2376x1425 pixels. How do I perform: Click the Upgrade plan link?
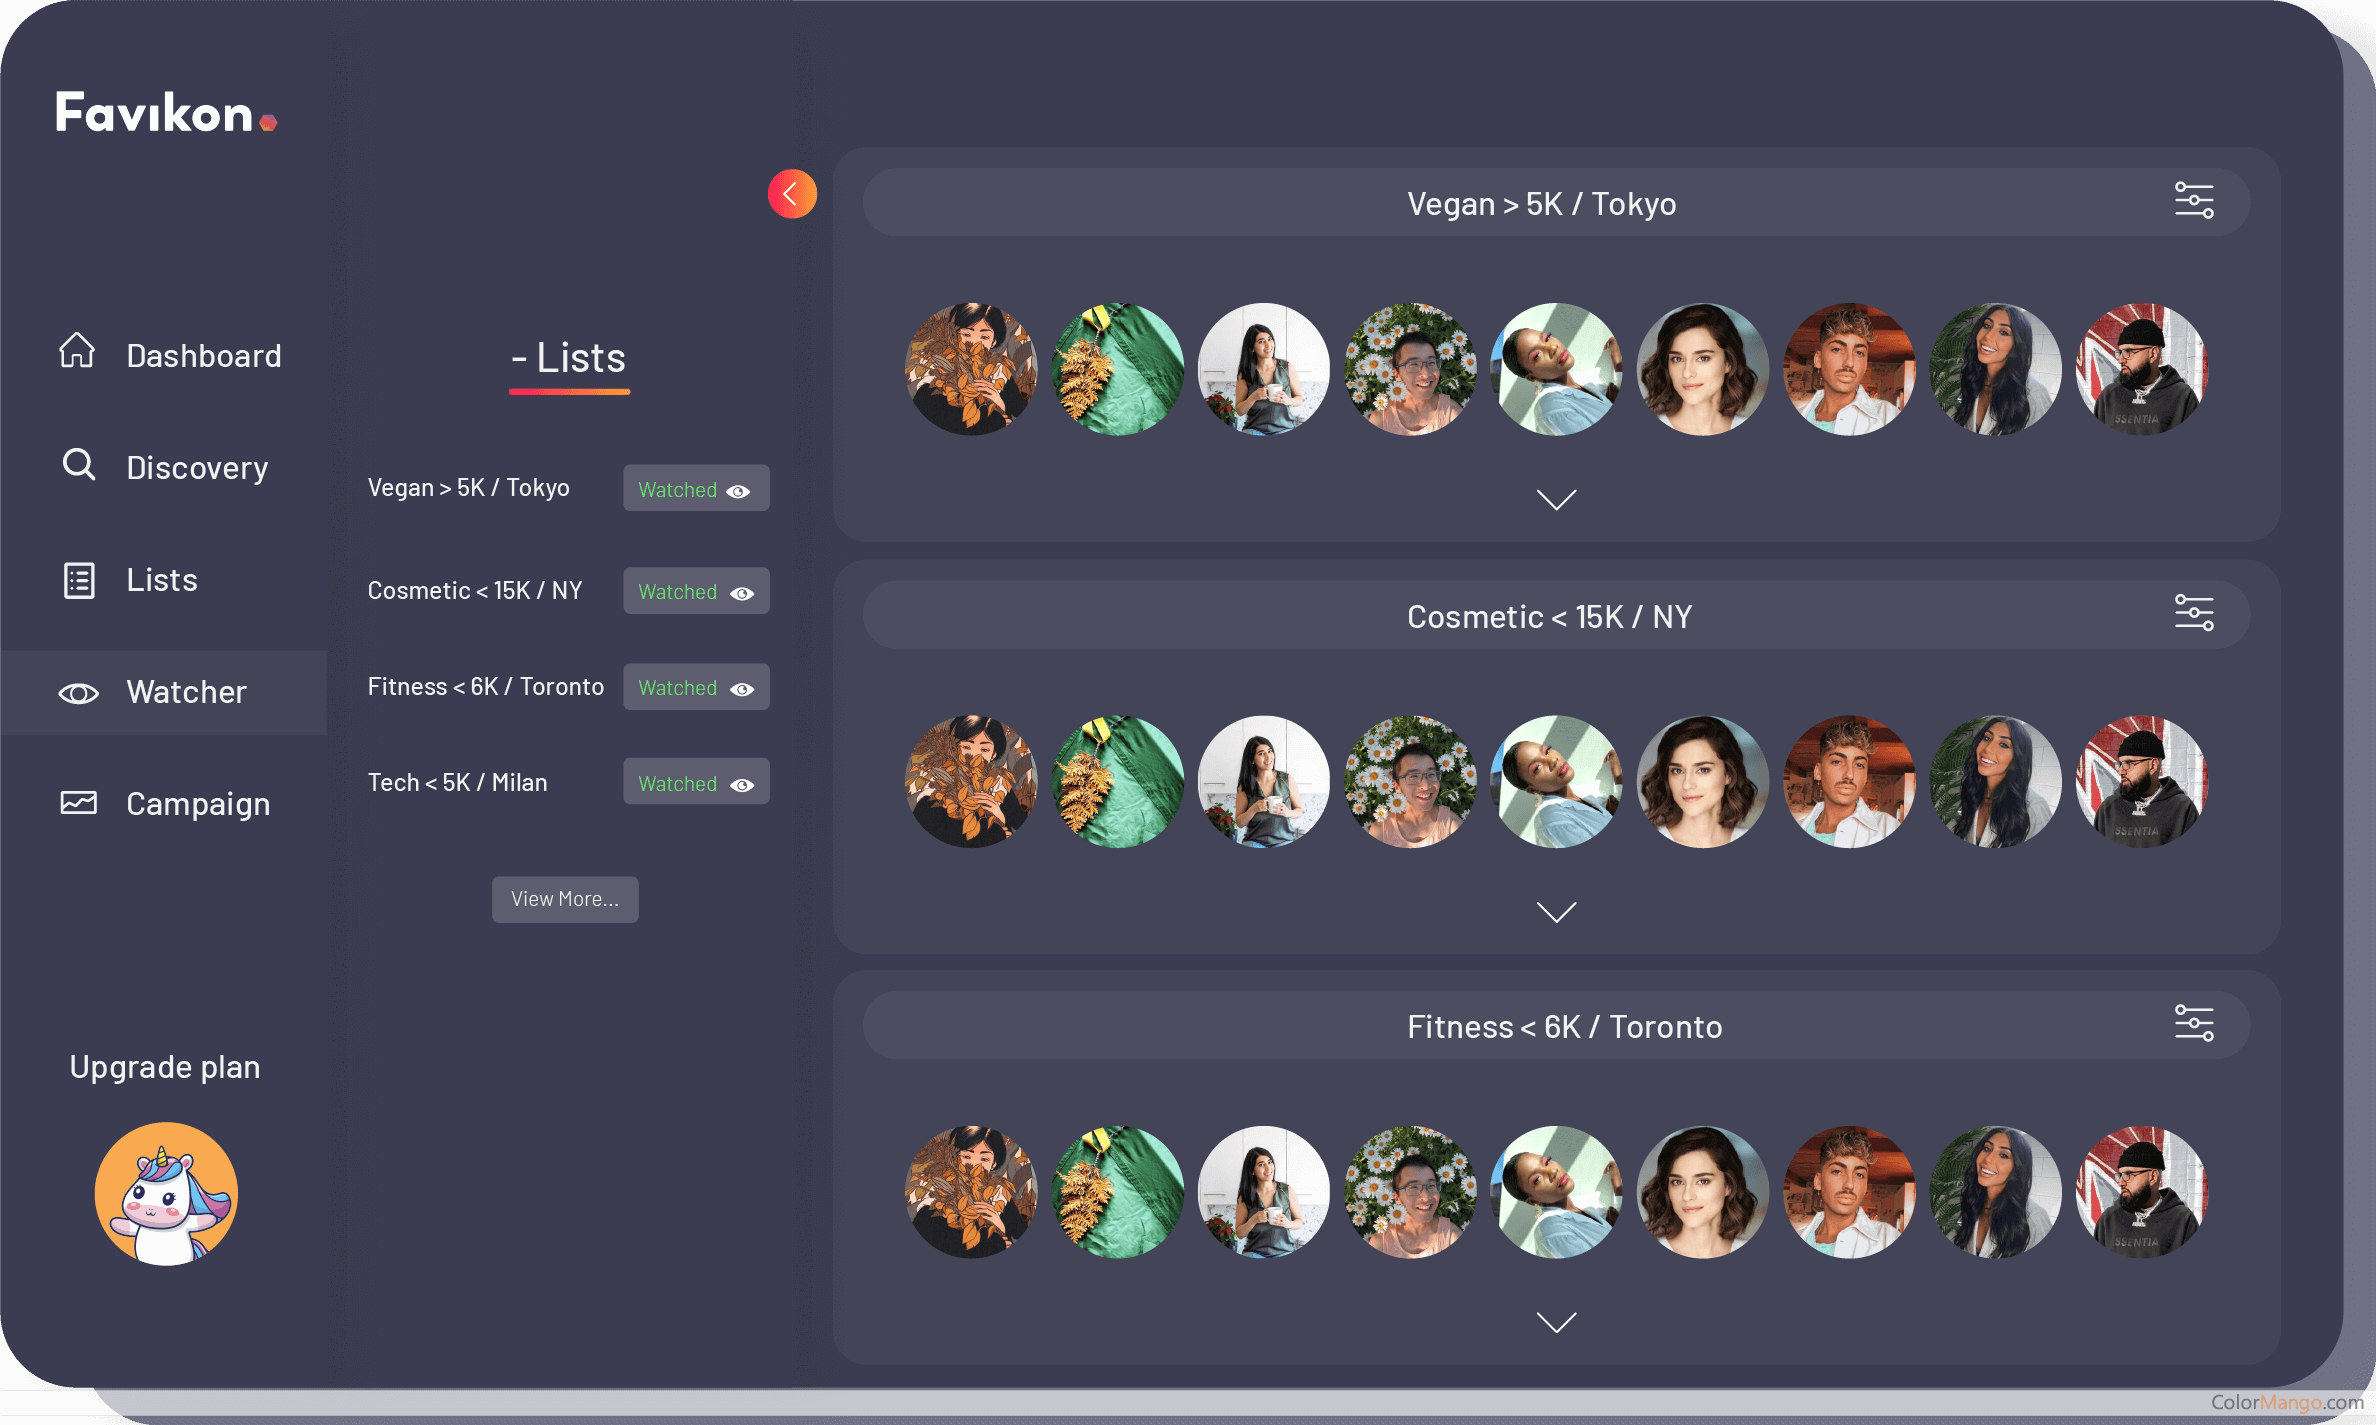tap(165, 1067)
